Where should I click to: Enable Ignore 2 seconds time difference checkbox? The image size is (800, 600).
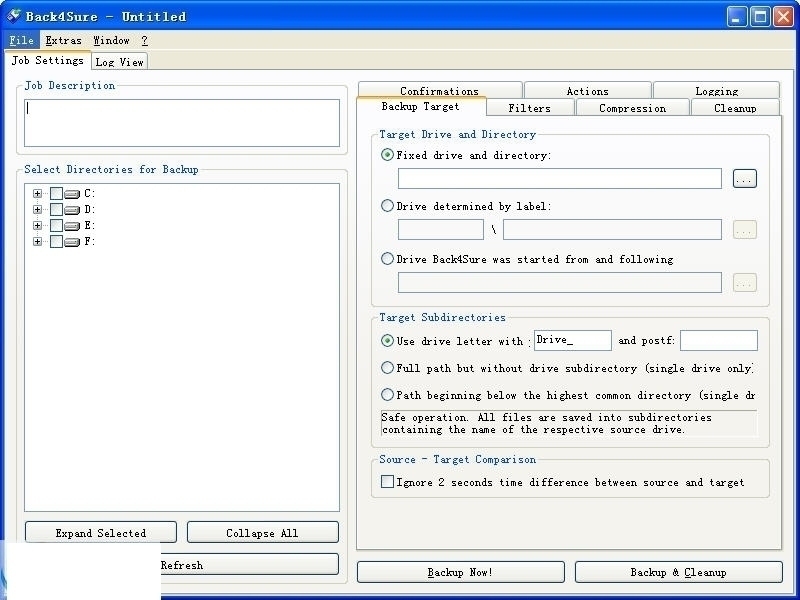coord(387,482)
